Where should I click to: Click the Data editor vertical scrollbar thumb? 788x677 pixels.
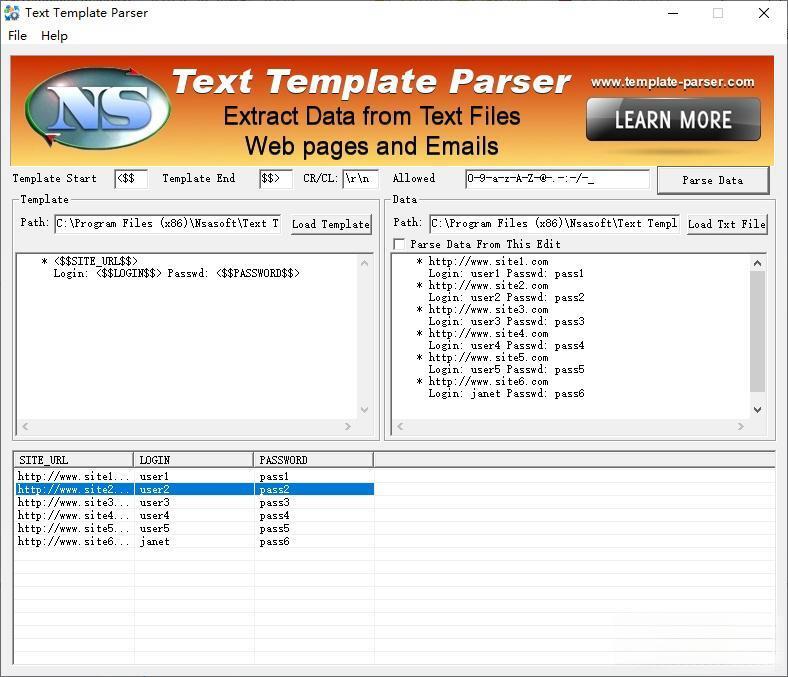point(757,331)
